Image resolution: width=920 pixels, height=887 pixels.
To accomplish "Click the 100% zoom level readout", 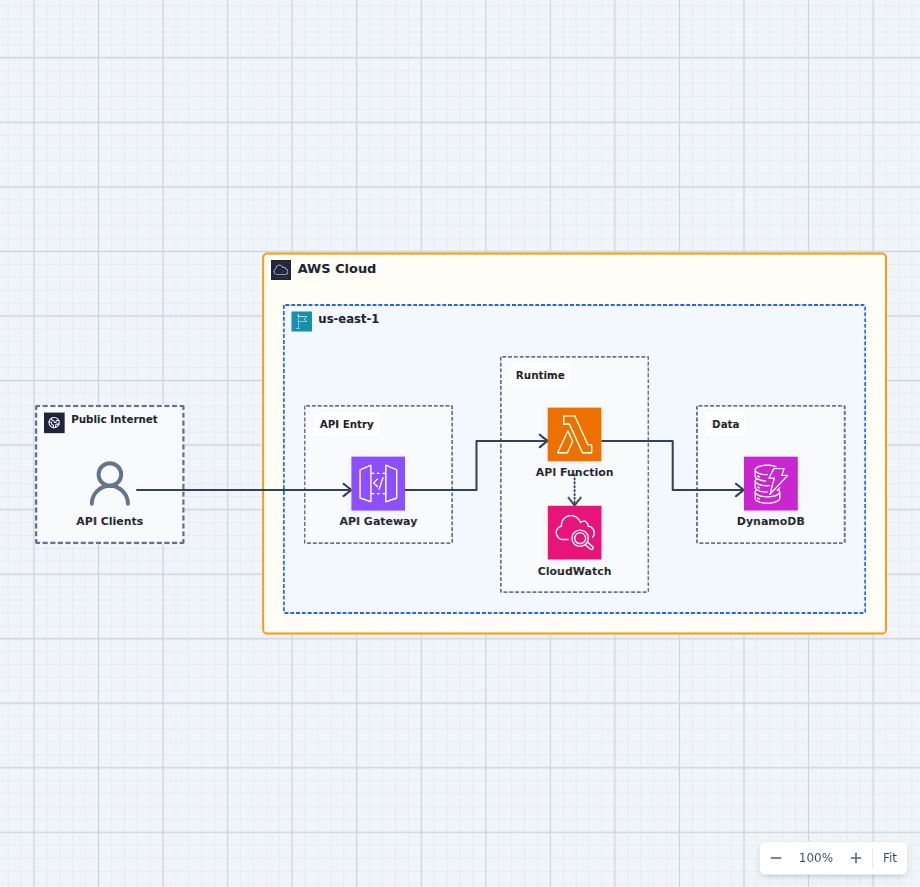I will coord(816,858).
